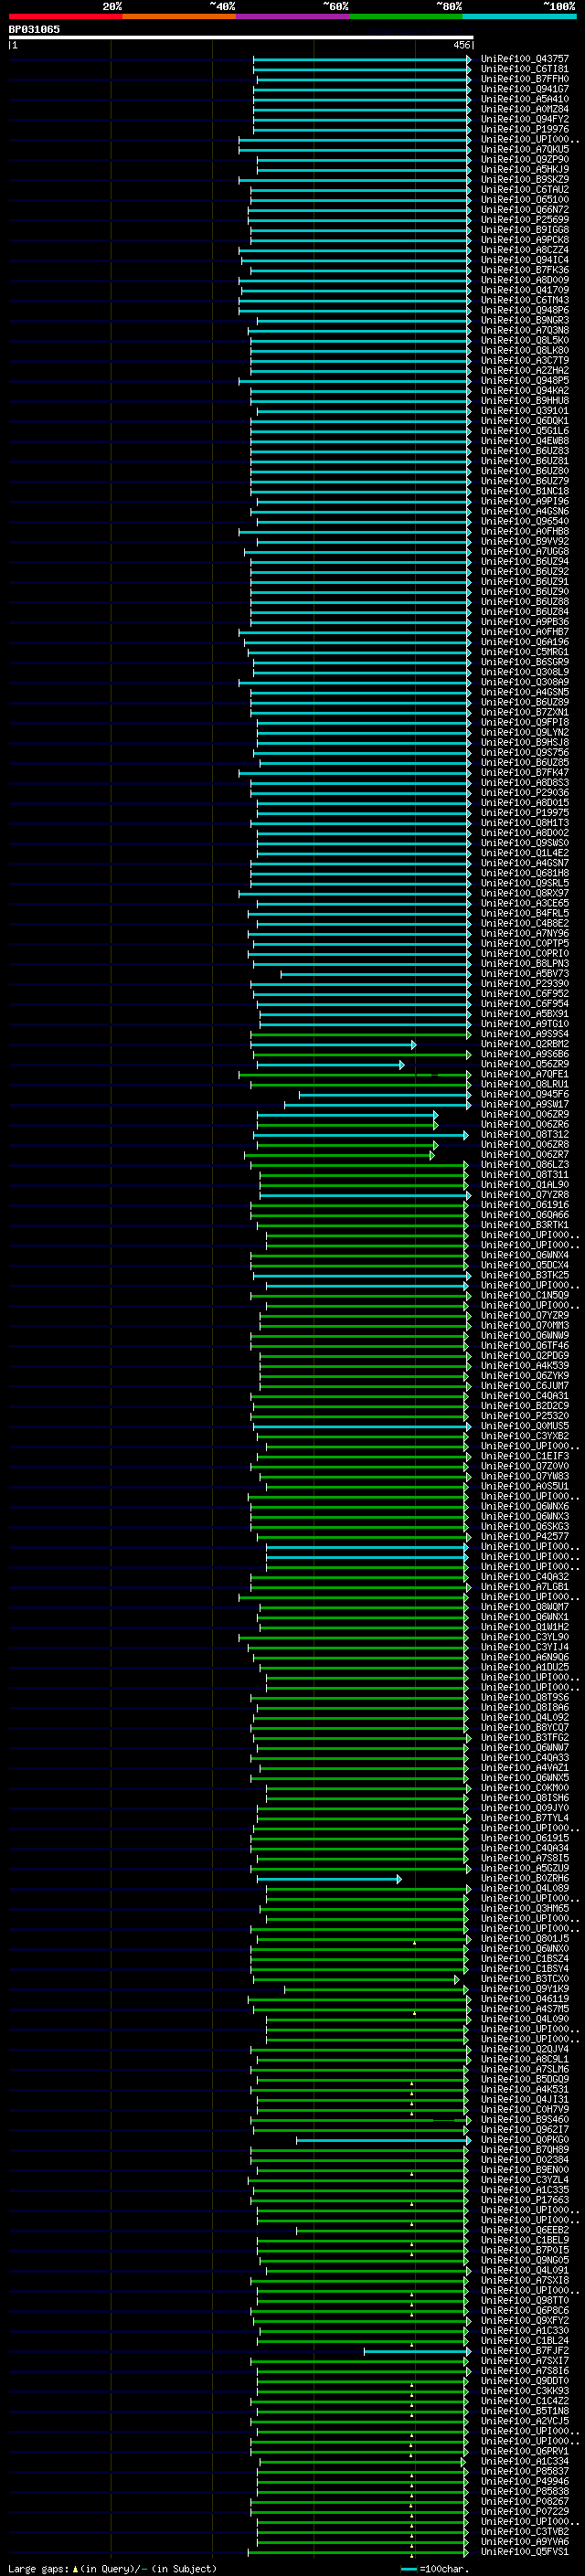Select the UniRef100_Q8LRU1 label

[525, 1084]
